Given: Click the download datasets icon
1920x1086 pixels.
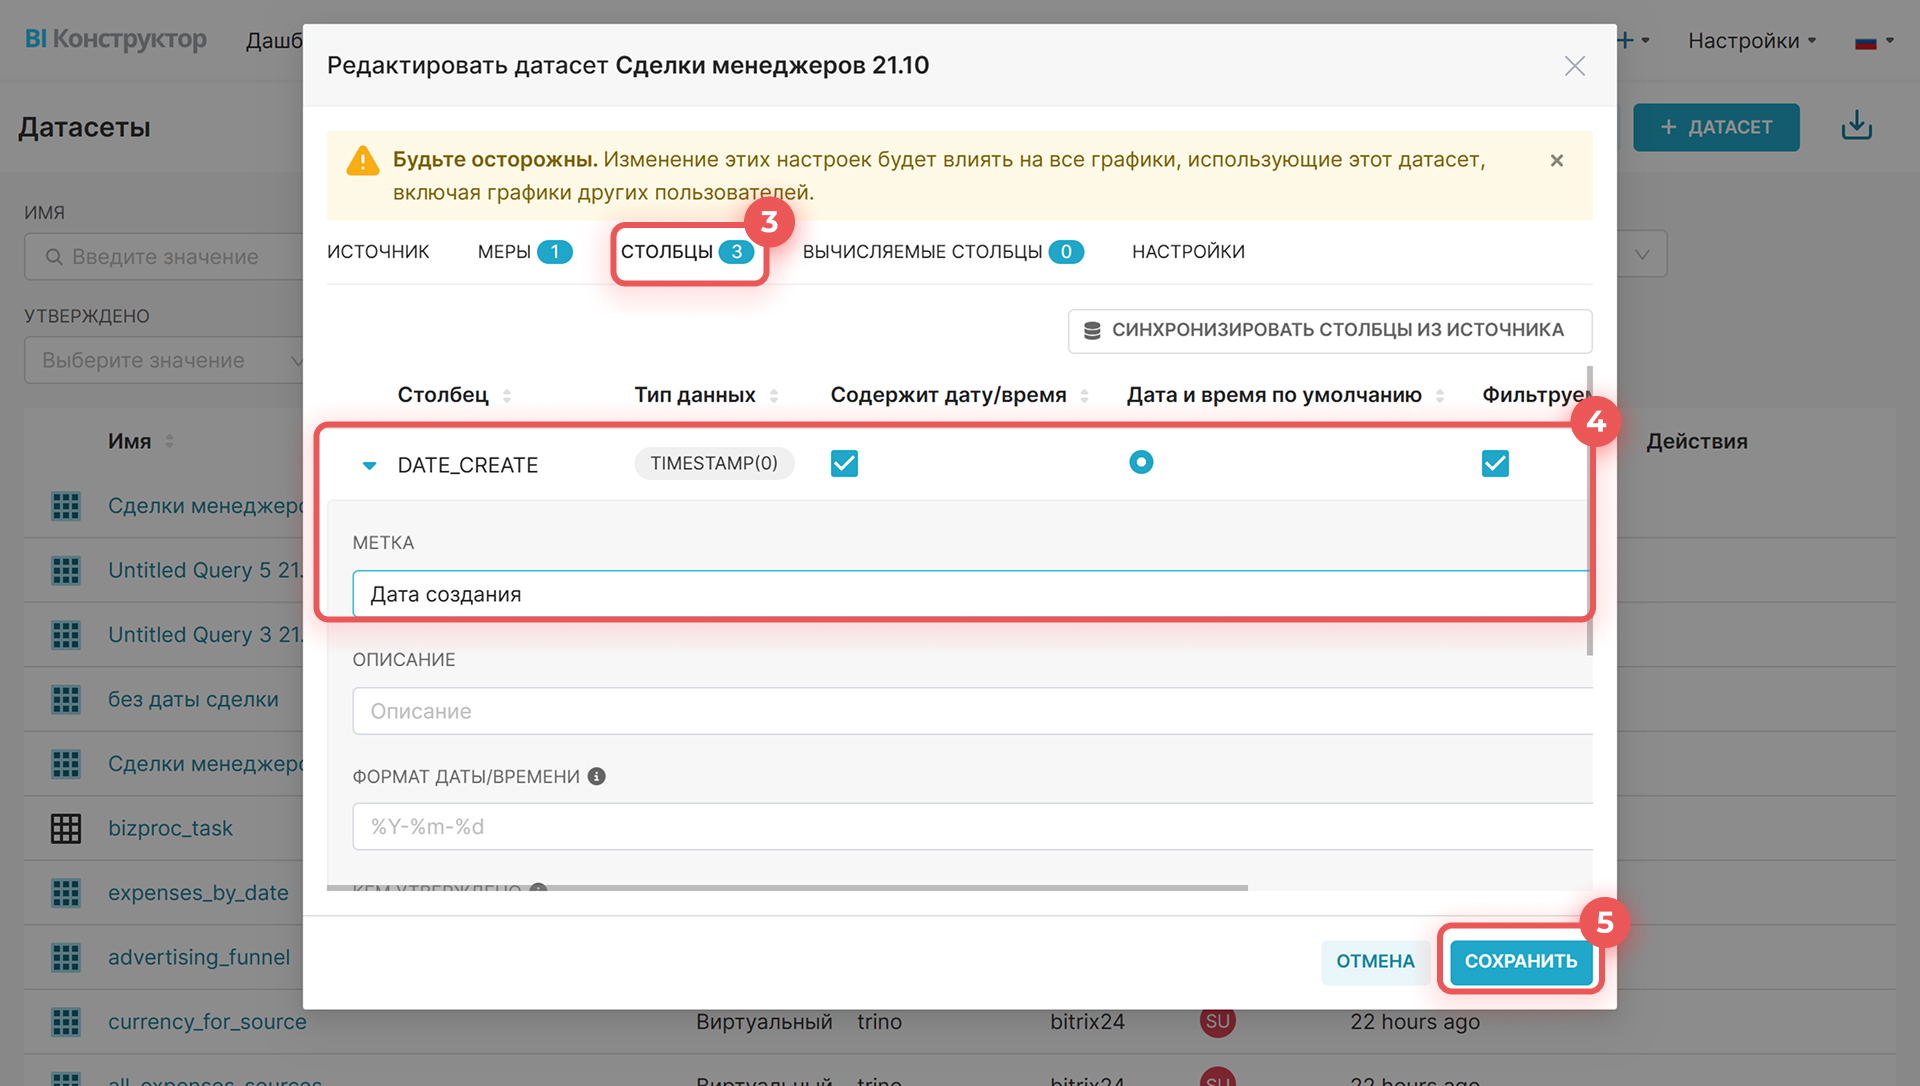Looking at the screenshot, I should tap(1856, 126).
